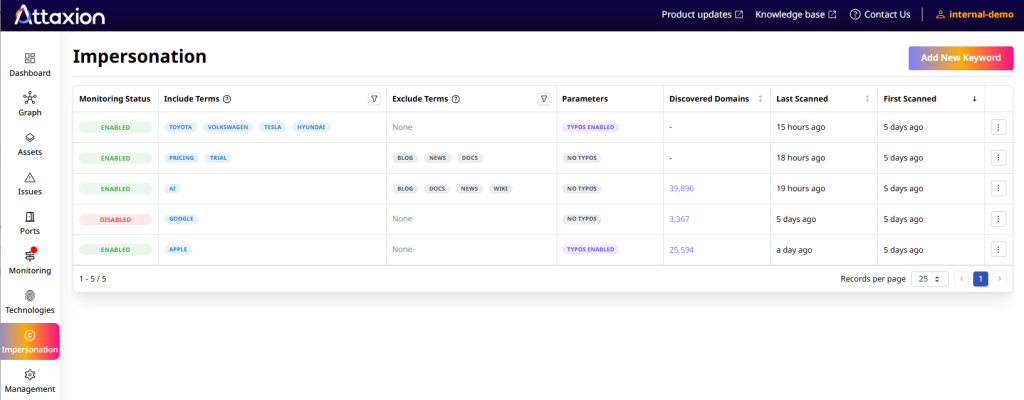The height and width of the screenshot is (400, 1024).
Task: Open Monitoring with the red notification dot
Action: pyautogui.click(x=29, y=262)
